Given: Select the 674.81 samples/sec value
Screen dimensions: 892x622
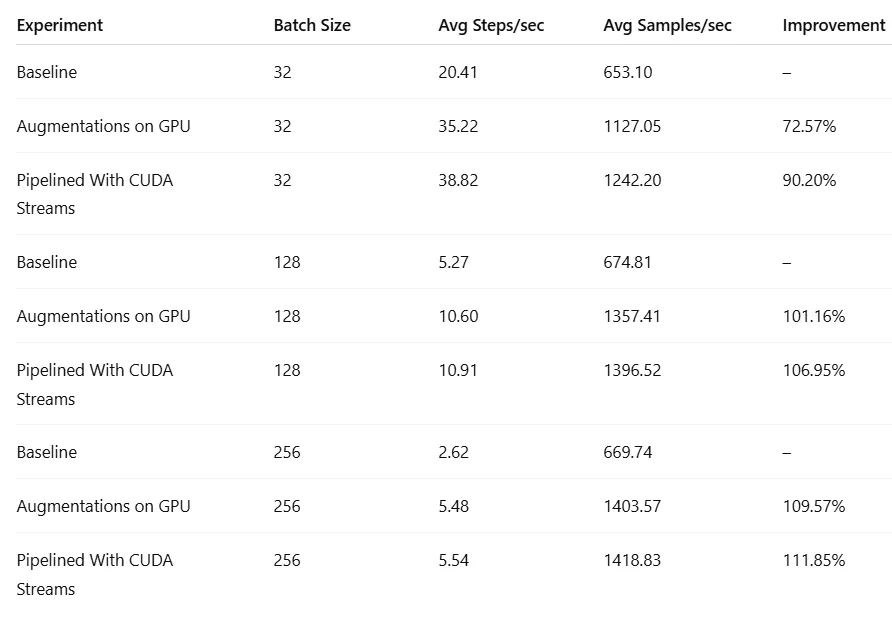Looking at the screenshot, I should [628, 262].
